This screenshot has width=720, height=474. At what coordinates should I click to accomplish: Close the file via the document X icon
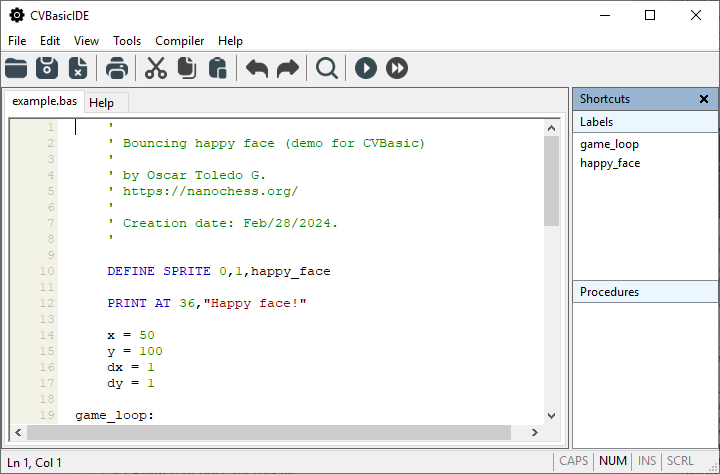click(78, 68)
